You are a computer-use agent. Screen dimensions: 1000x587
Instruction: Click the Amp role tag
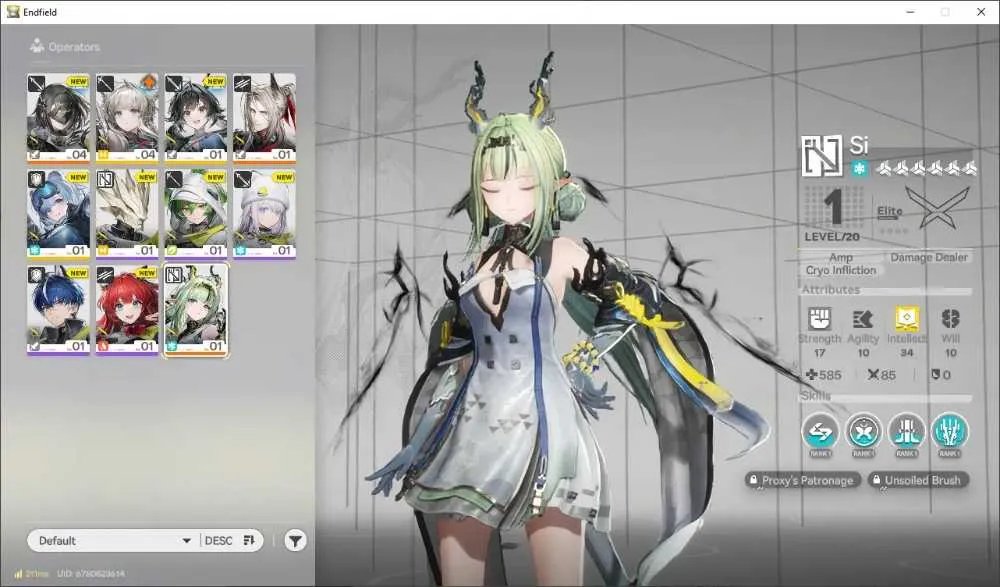841,257
